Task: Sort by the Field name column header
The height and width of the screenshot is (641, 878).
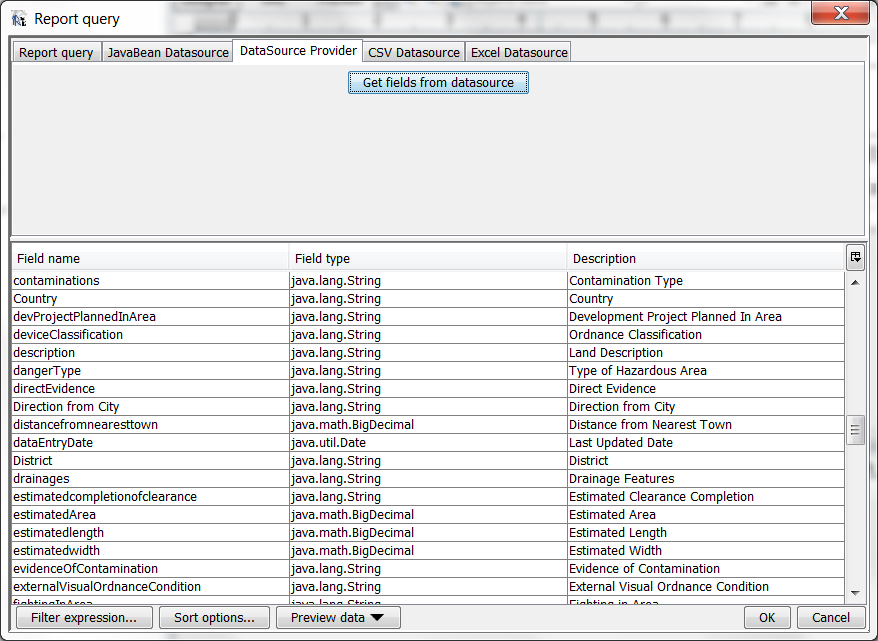Action: click(150, 258)
